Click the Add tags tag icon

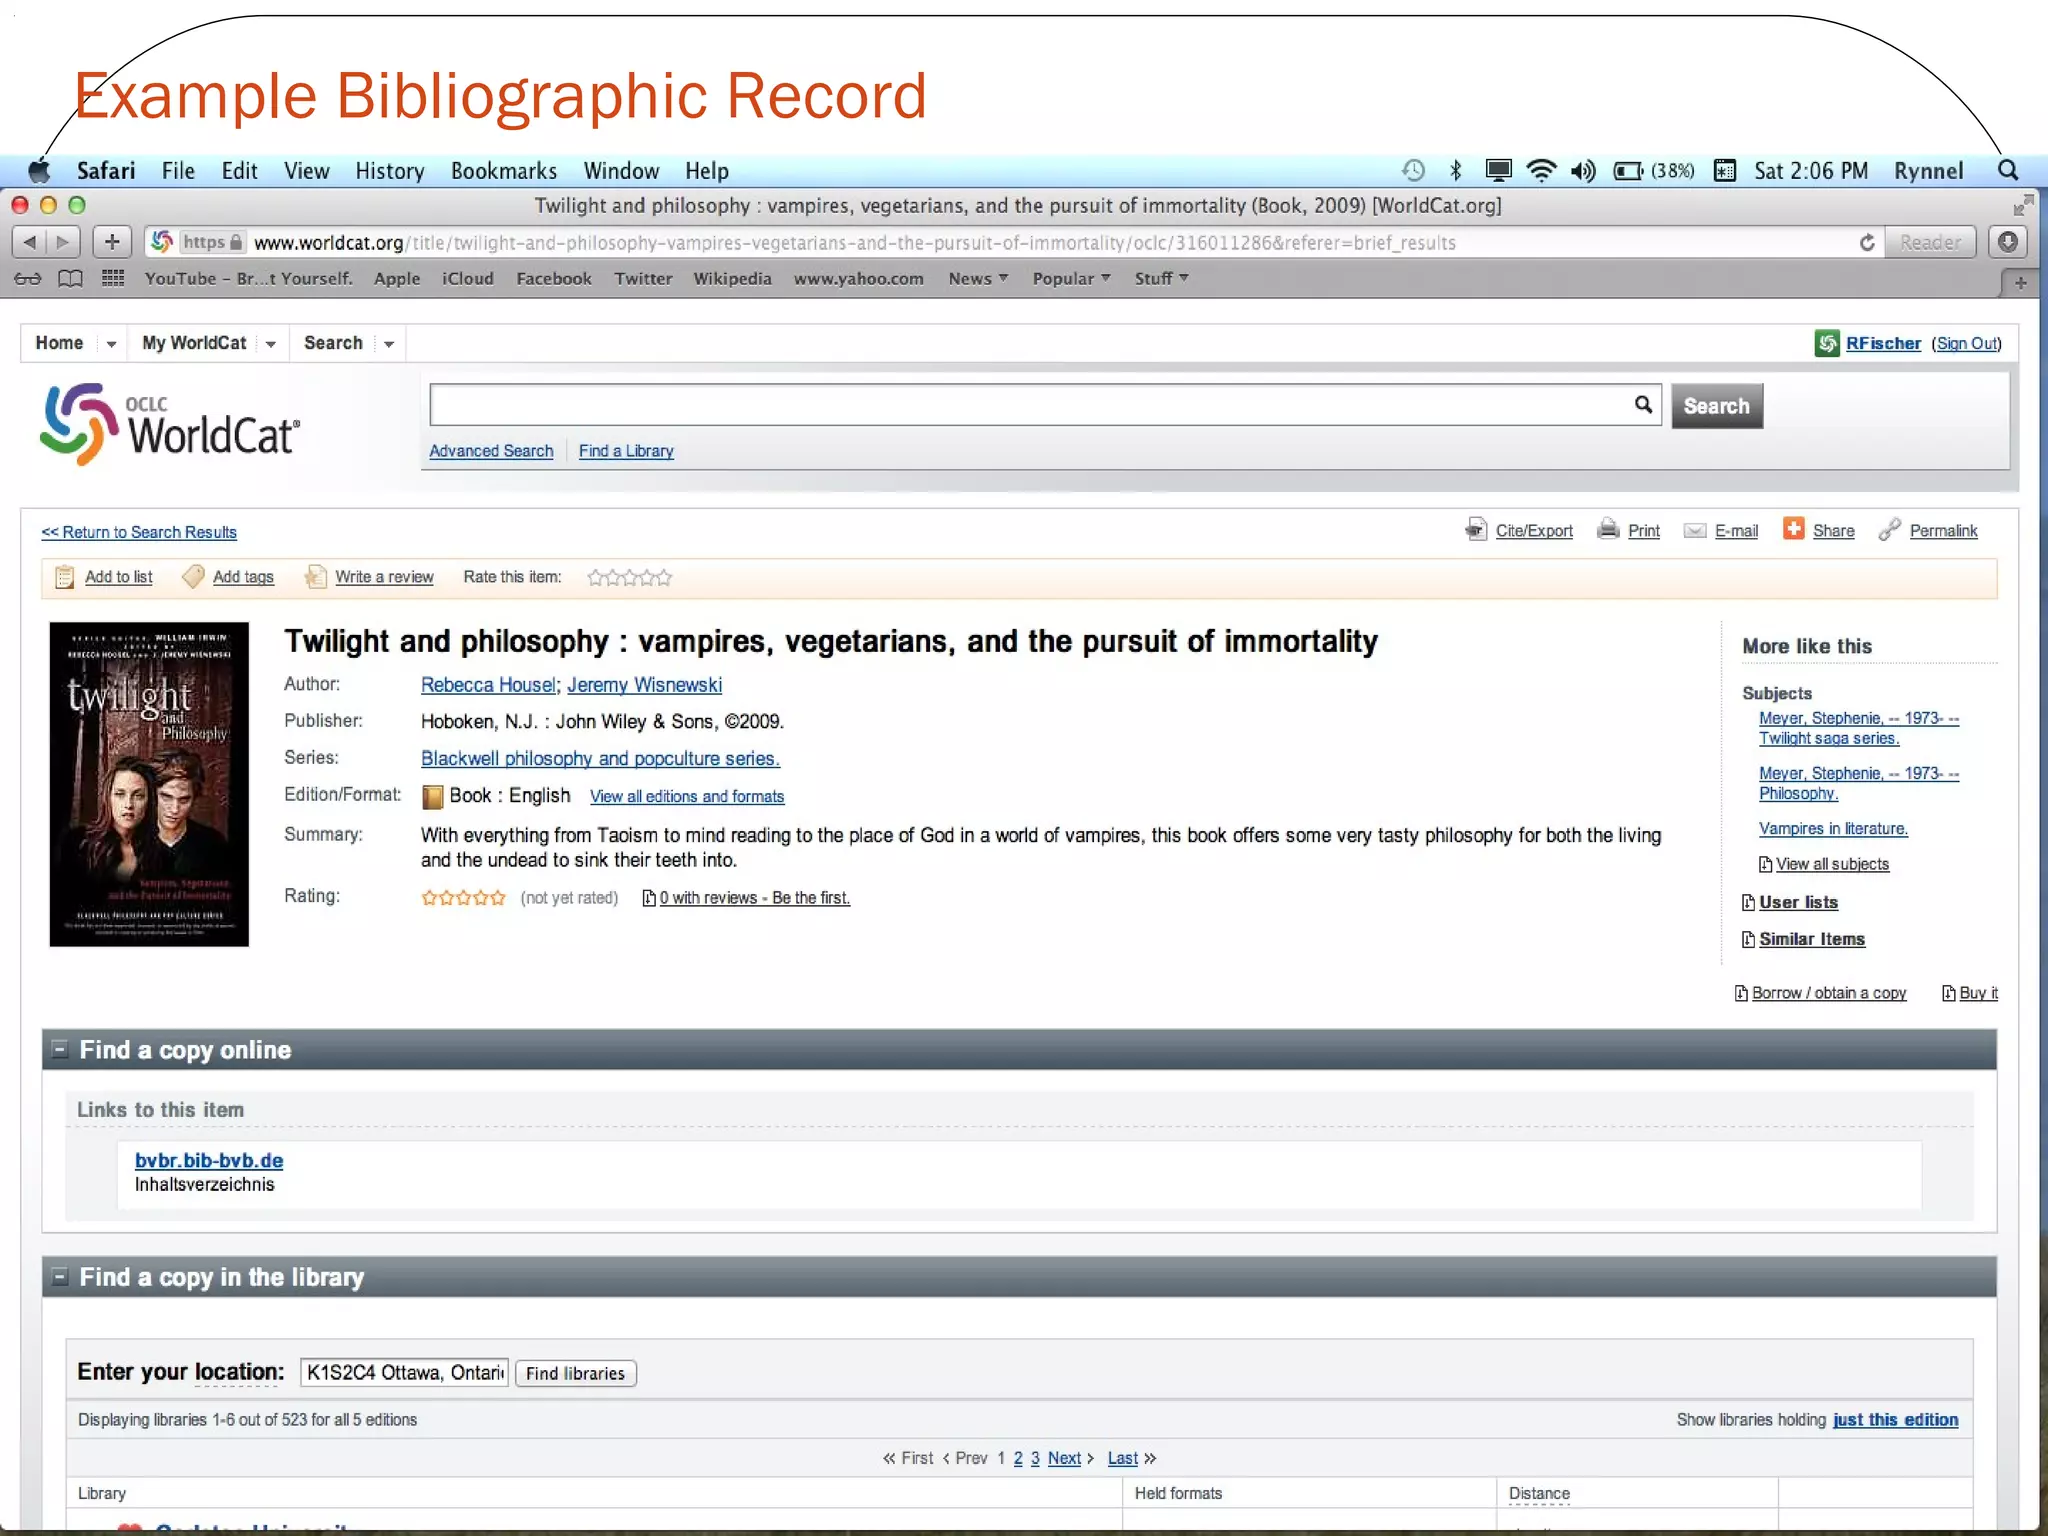pyautogui.click(x=193, y=577)
